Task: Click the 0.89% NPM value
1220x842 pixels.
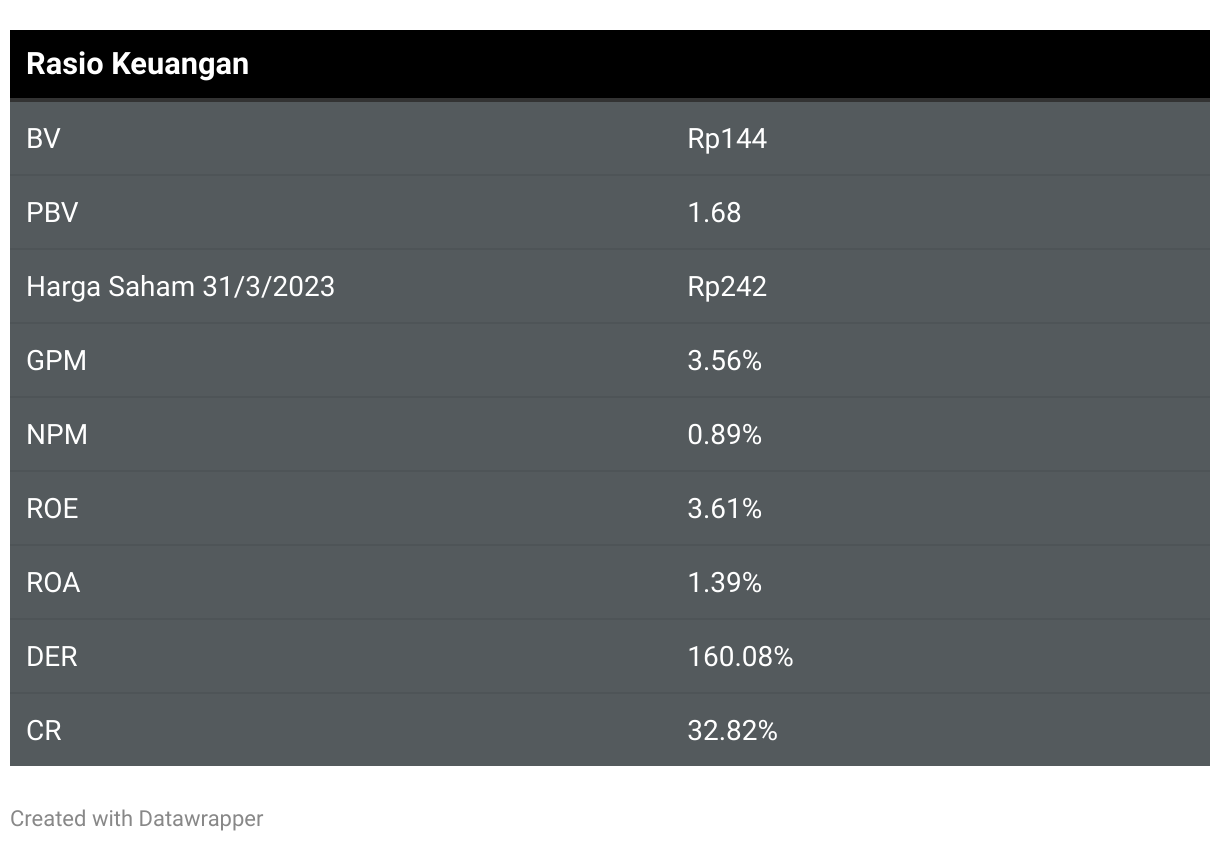Action: (x=724, y=434)
